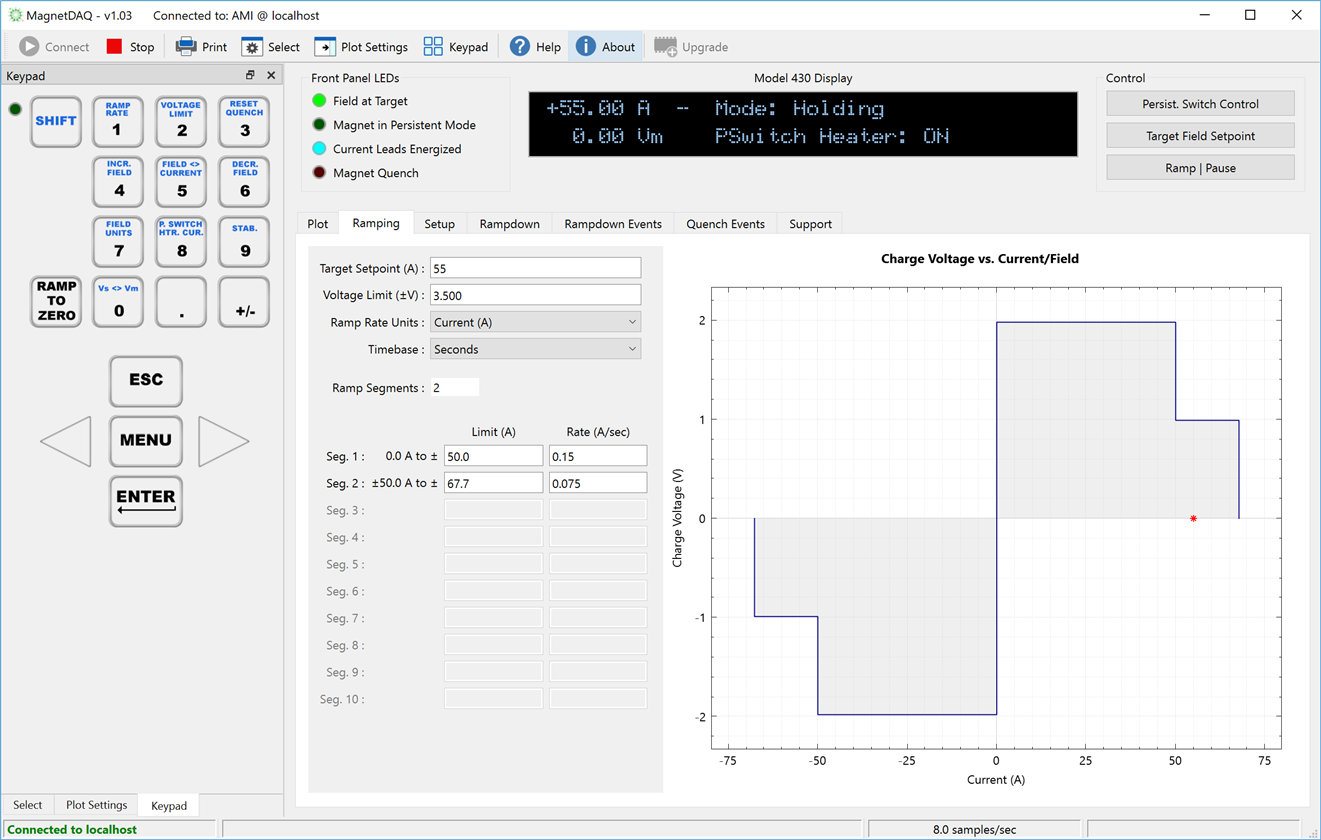Click the SHIFT keypad key

56,121
